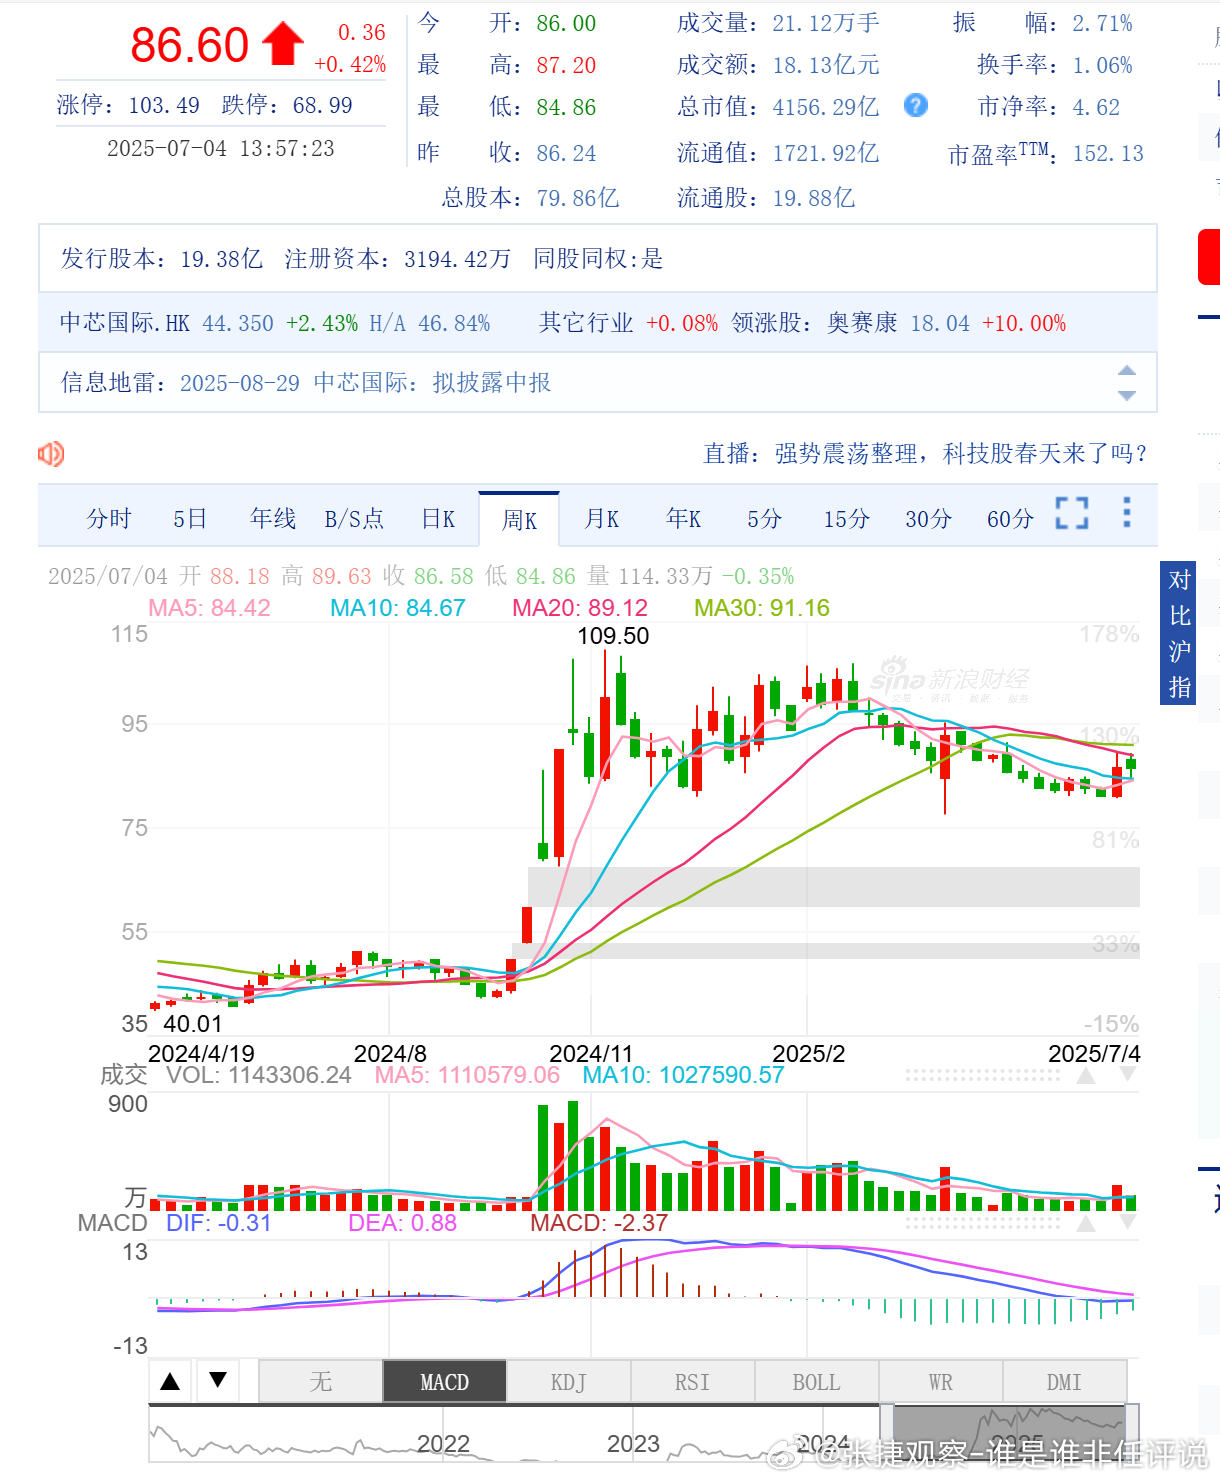Click the 总市值 value 4156.29亿
The height and width of the screenshot is (1482, 1220).
[826, 107]
